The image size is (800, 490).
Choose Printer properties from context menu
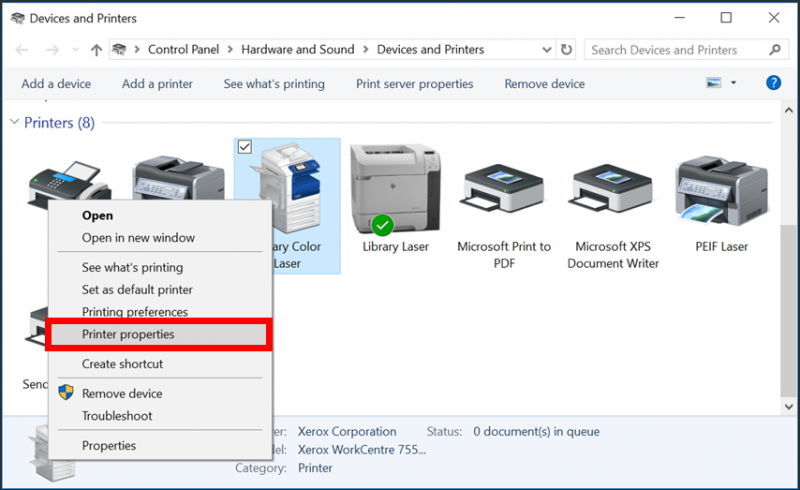click(128, 335)
